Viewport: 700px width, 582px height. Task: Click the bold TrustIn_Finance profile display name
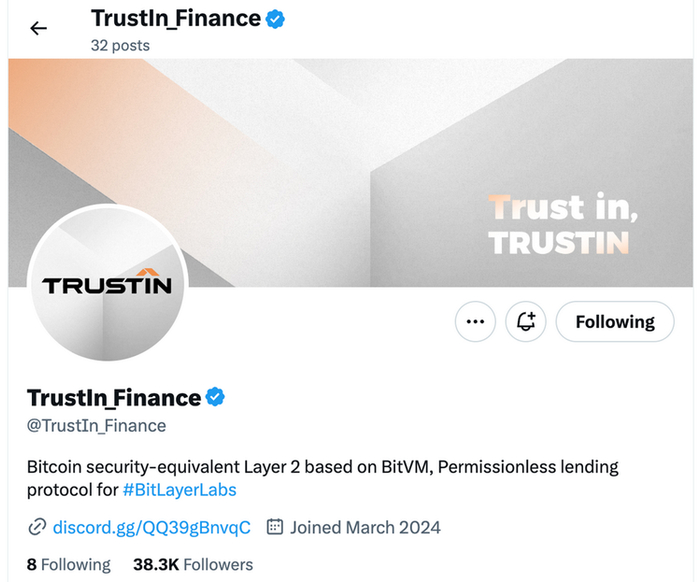coord(113,398)
